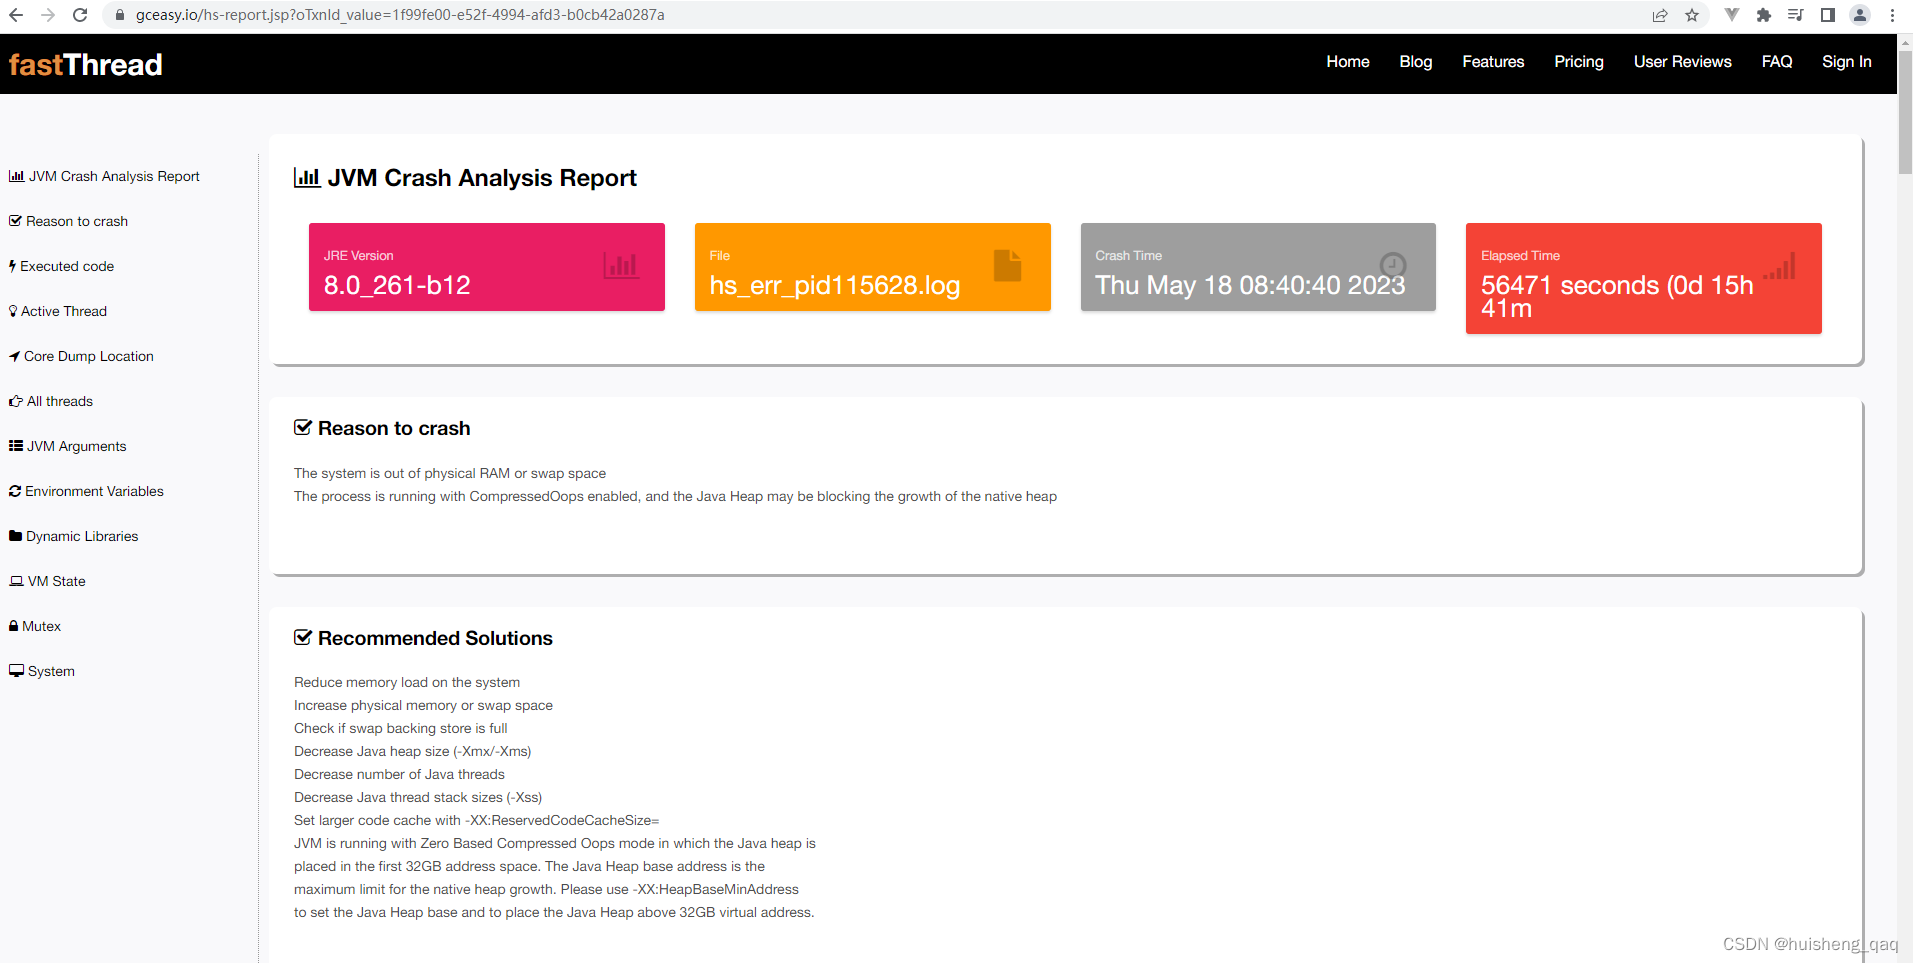Screen dimensions: 1913x963
Task: Click 'Decrease Java heap size (-Xmx/-Xms)'
Action: [x=413, y=751]
